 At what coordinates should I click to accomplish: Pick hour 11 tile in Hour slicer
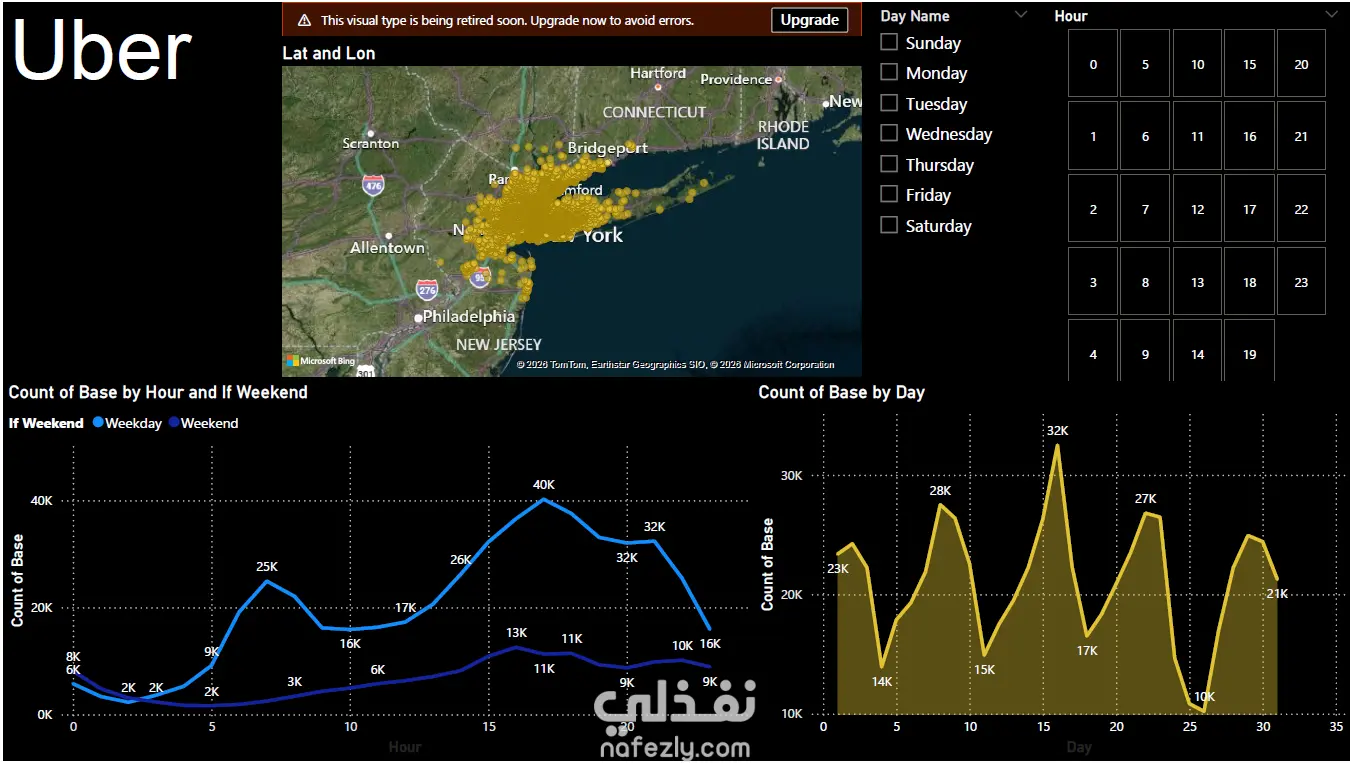pos(1197,136)
